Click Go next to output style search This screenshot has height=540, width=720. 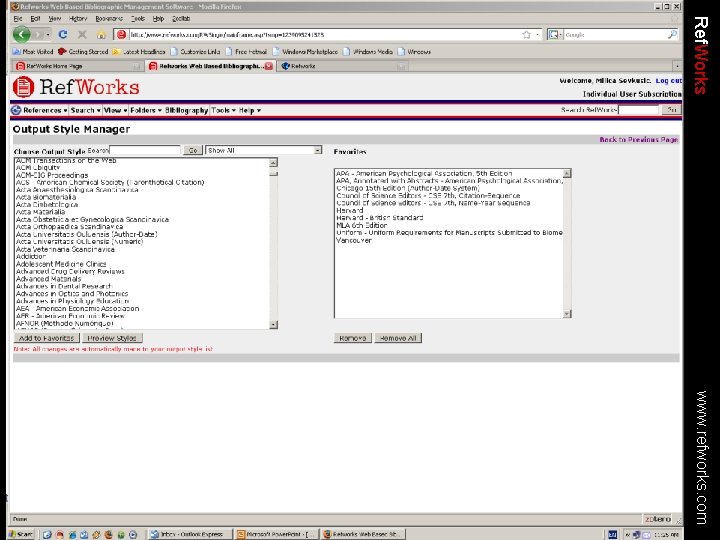tap(193, 150)
